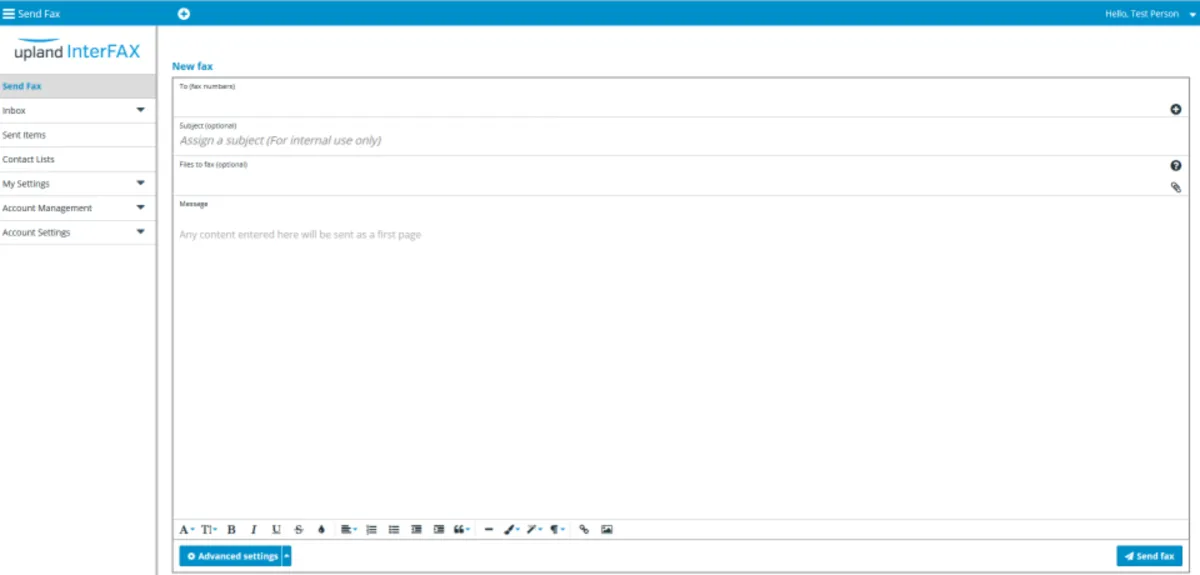Open the font size dropdown in editor toolbar
The height and width of the screenshot is (575, 1200).
click(x=209, y=529)
